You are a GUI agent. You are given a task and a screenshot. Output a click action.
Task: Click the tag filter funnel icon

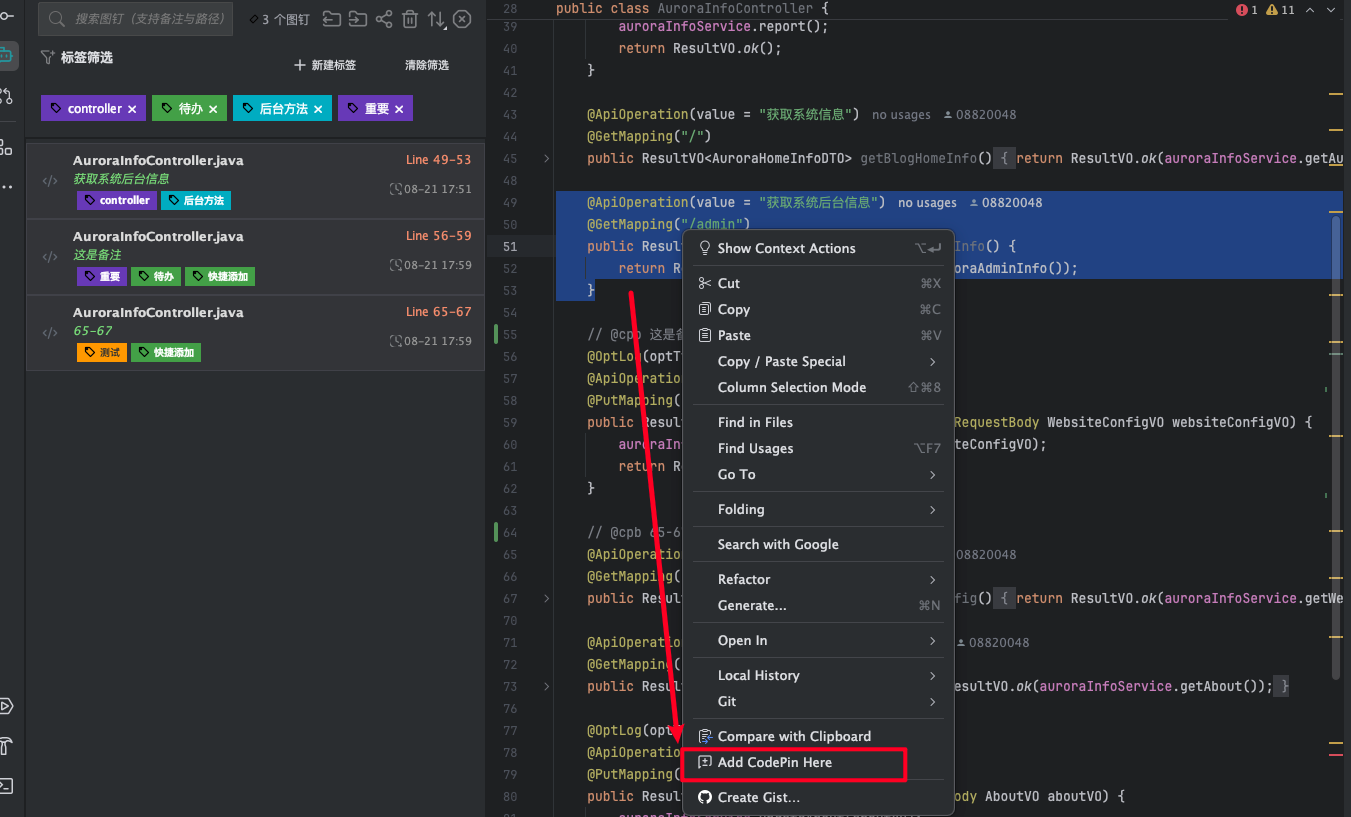click(47, 57)
